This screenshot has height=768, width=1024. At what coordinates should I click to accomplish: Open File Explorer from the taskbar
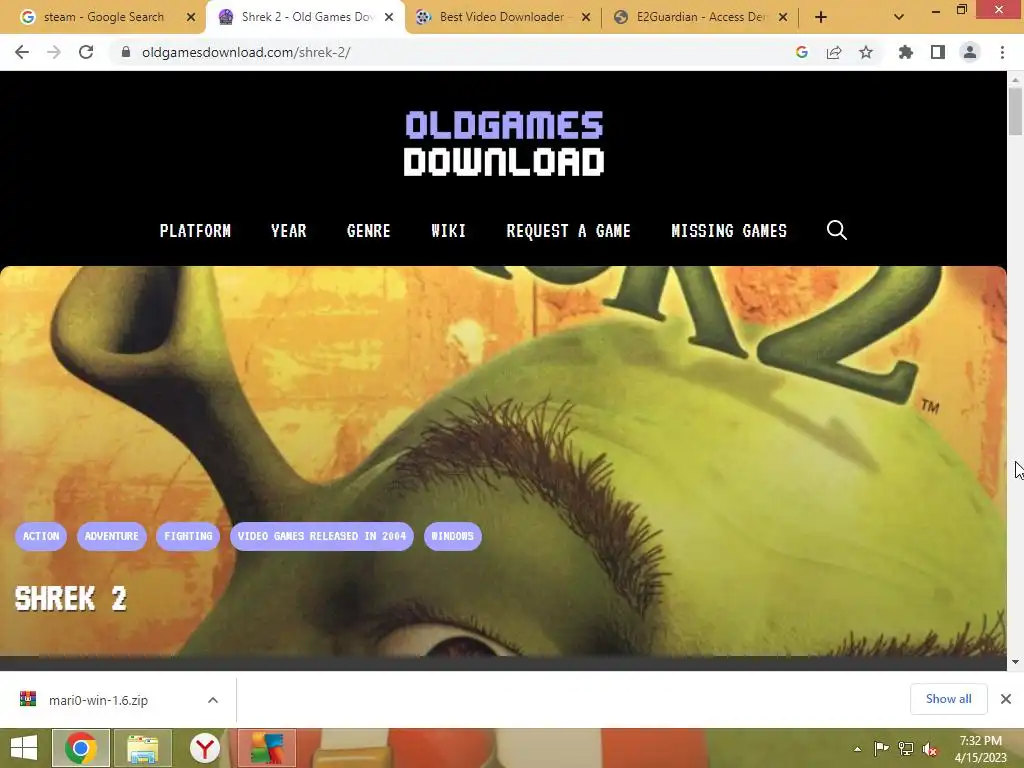click(142, 748)
